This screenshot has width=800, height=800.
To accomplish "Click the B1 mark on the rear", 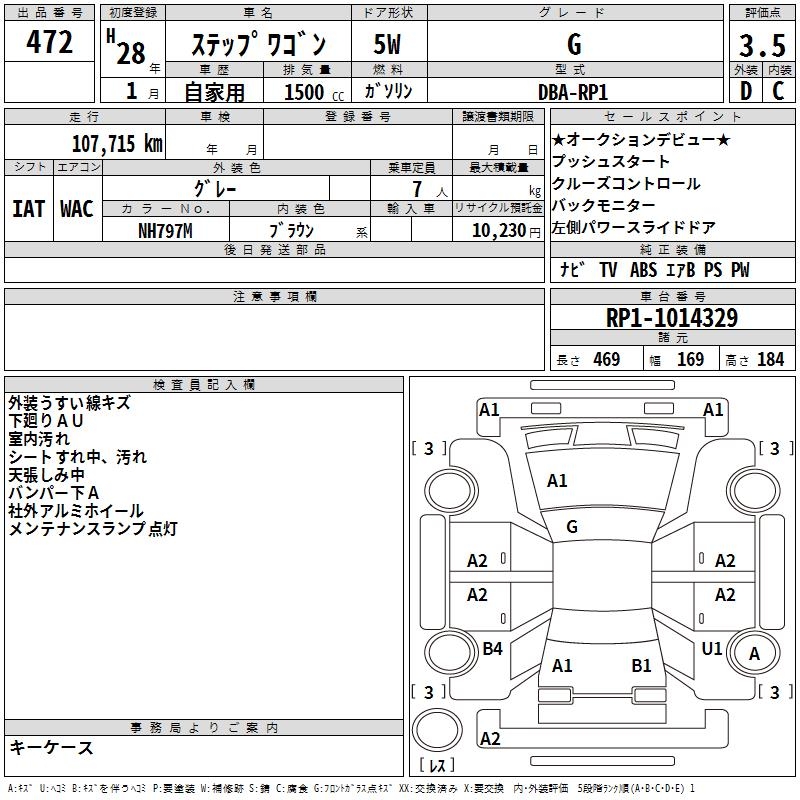I will click(x=641, y=665).
